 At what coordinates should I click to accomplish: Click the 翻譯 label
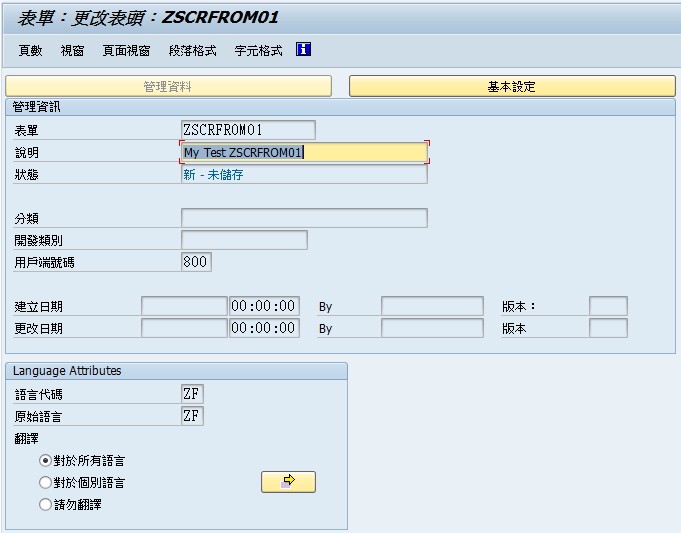26,439
